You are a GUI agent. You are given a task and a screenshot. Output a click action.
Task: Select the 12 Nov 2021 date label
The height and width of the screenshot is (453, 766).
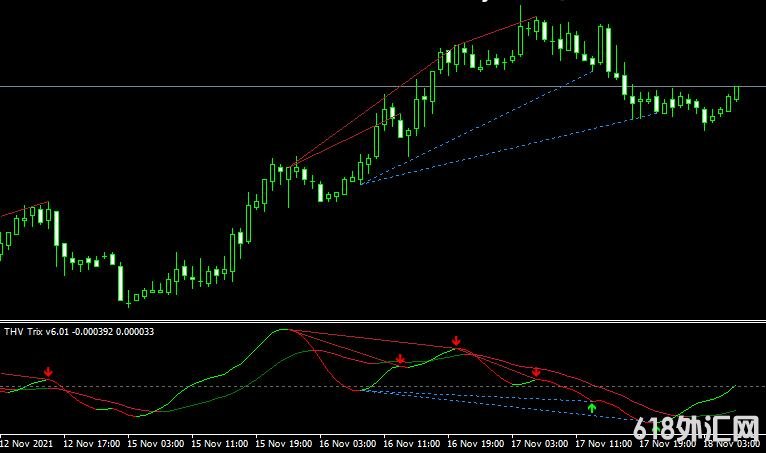click(28, 442)
